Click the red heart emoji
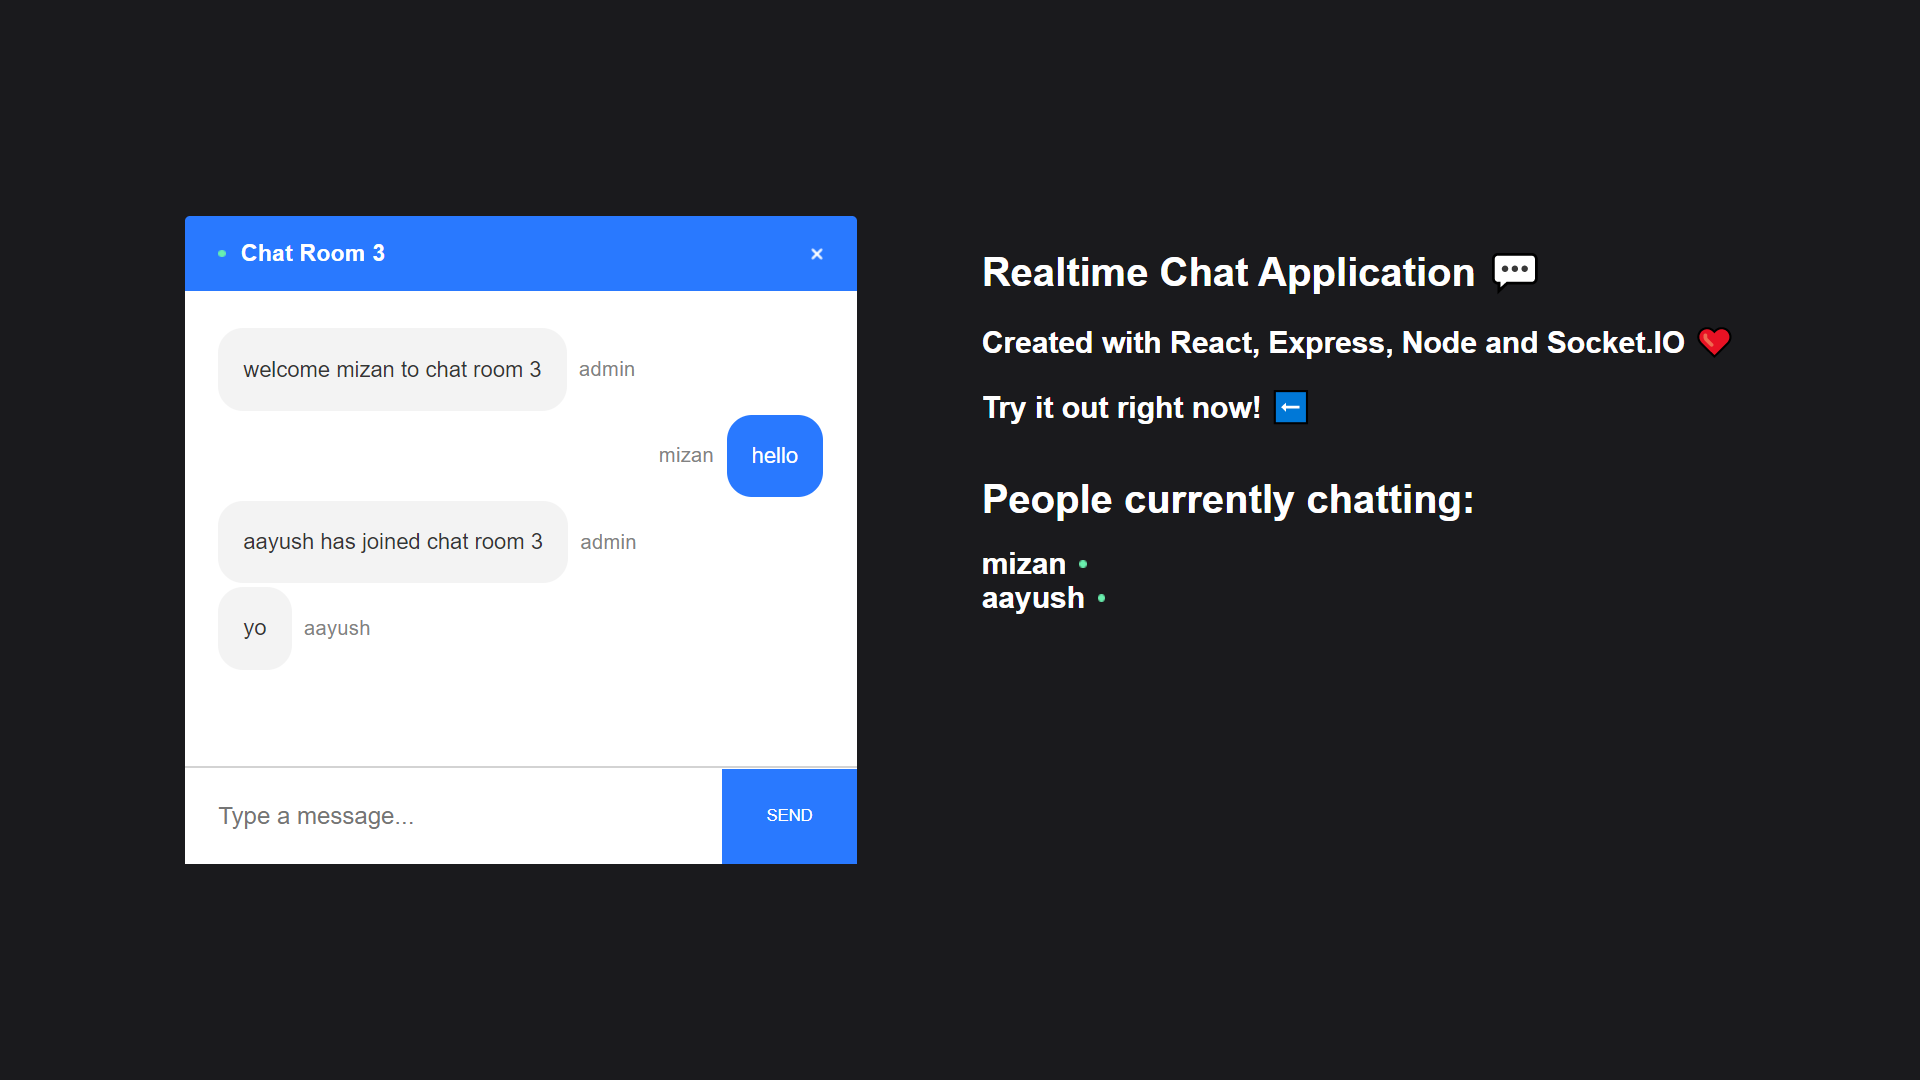Viewport: 1920px width, 1080px height. (1714, 342)
